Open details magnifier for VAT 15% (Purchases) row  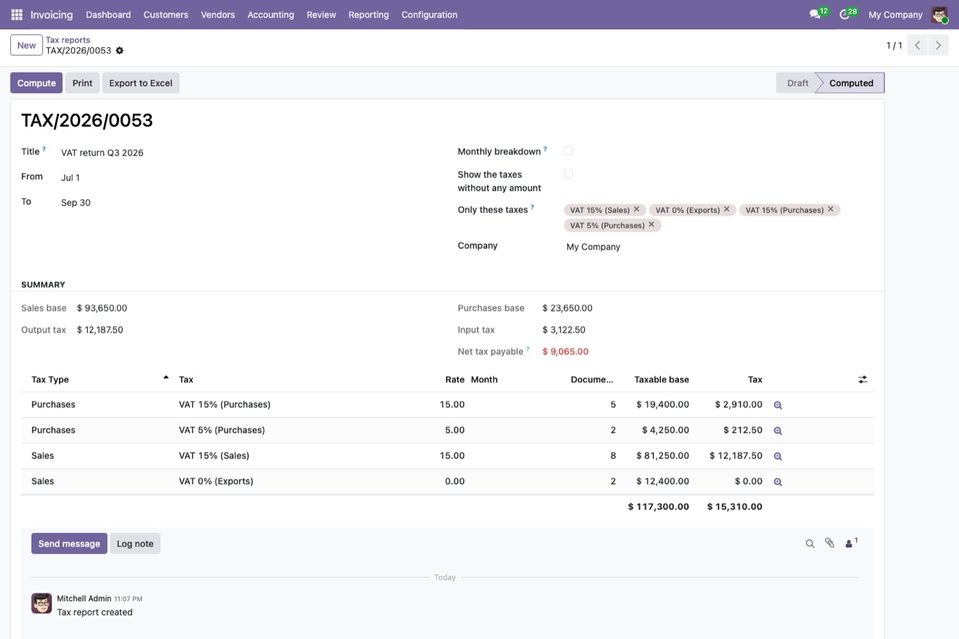click(778, 405)
